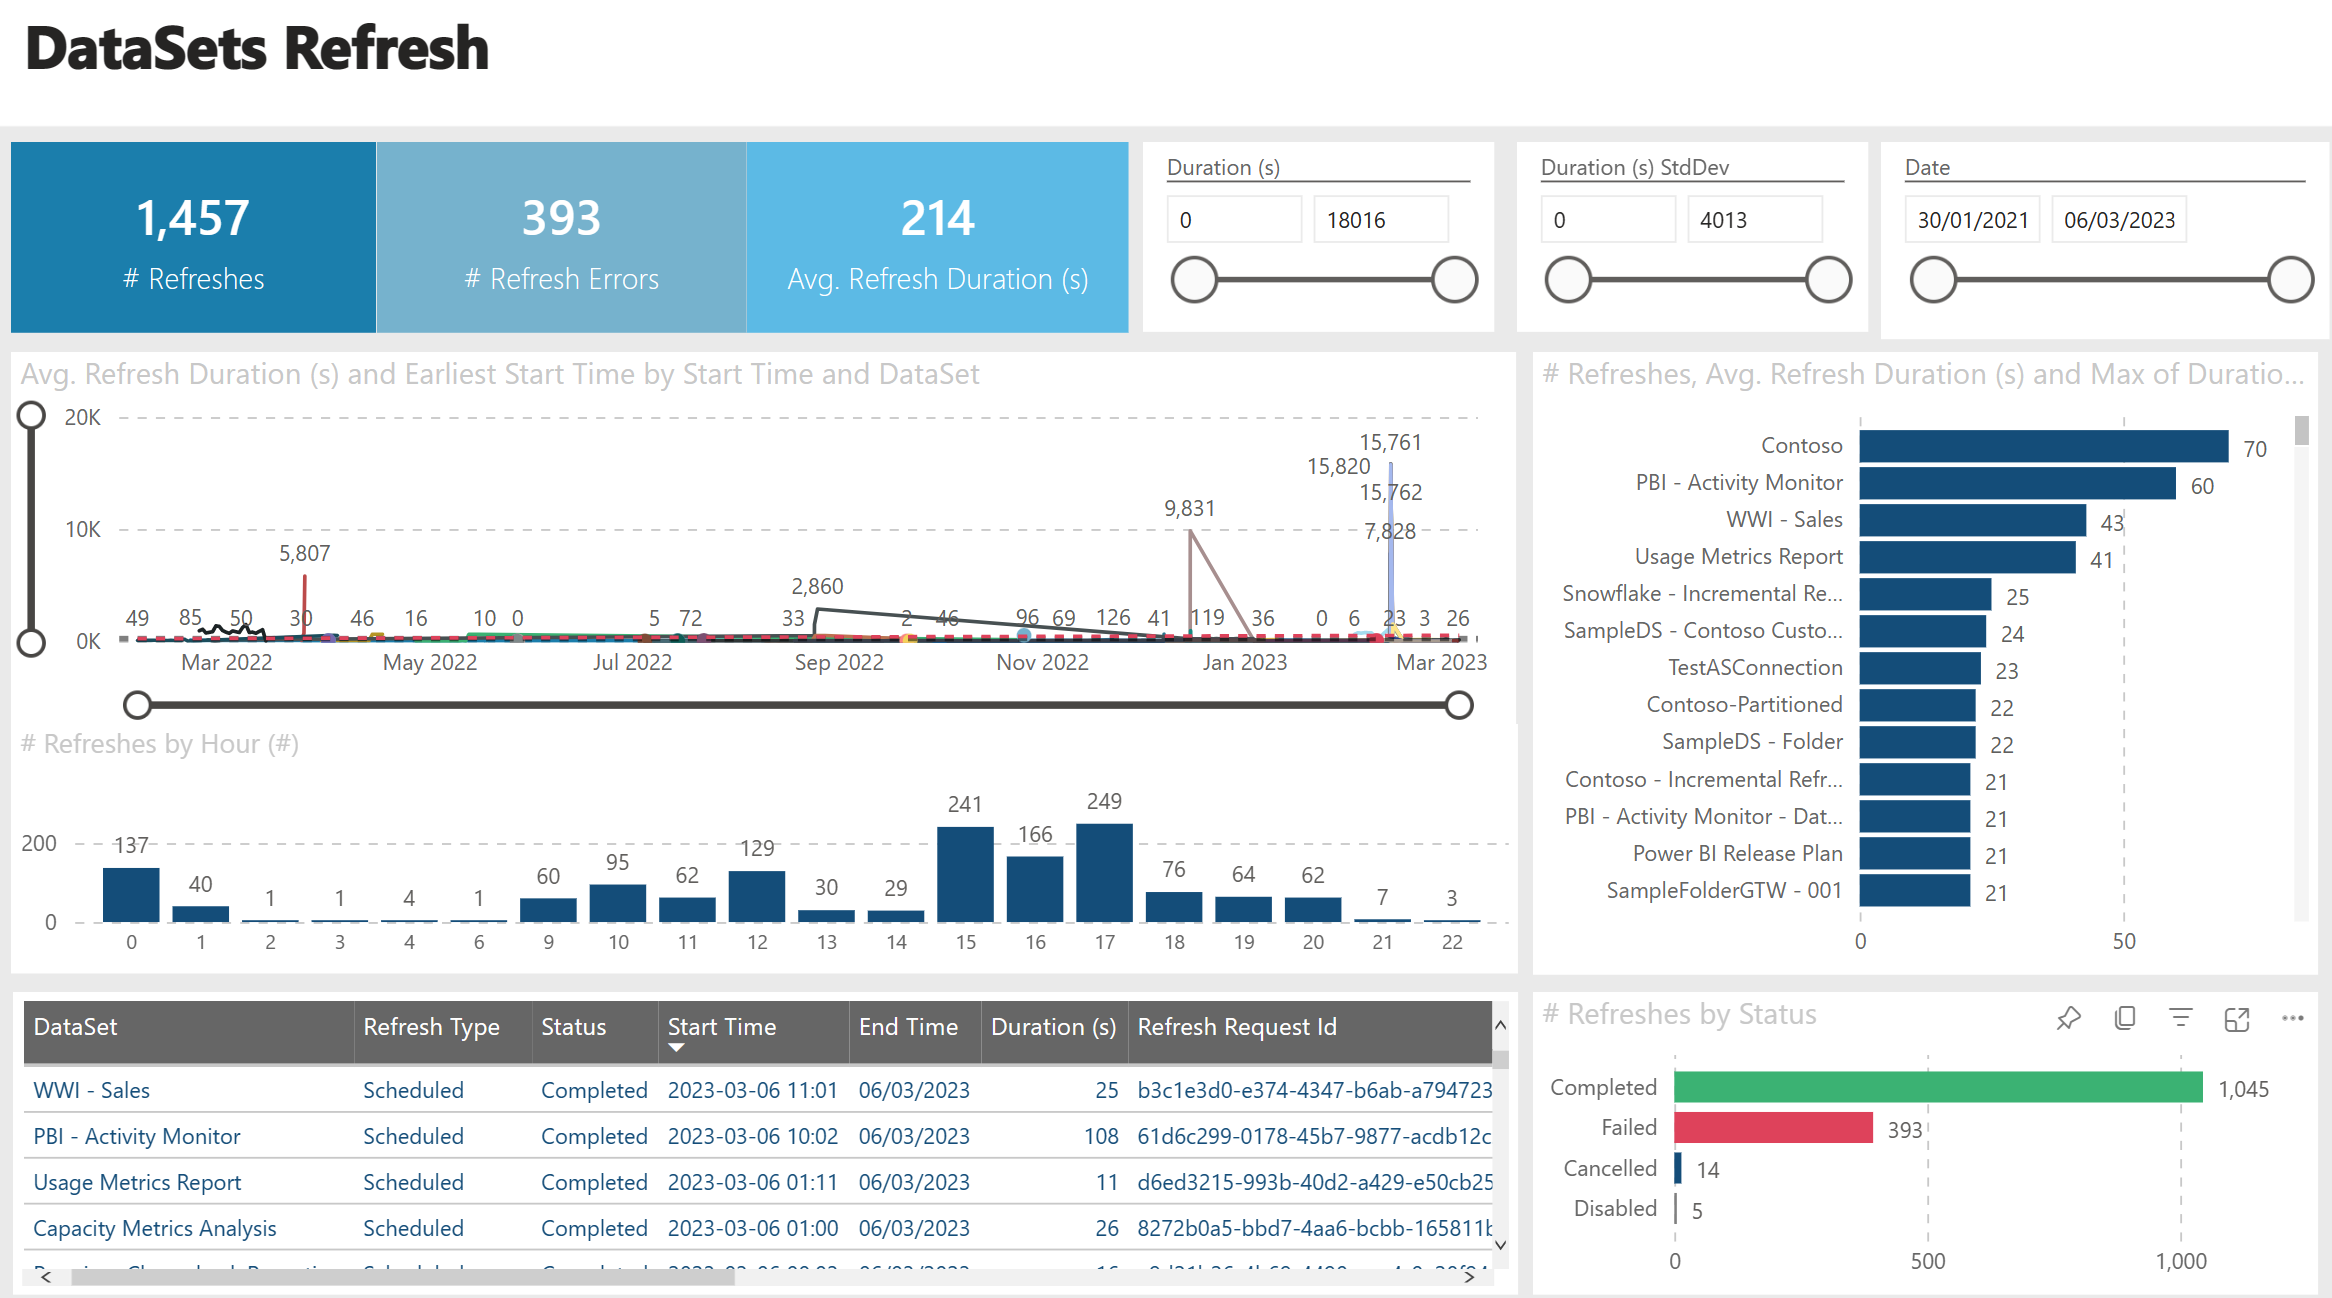Click Date slider left handle
2332x1298 pixels.
pos(1932,280)
